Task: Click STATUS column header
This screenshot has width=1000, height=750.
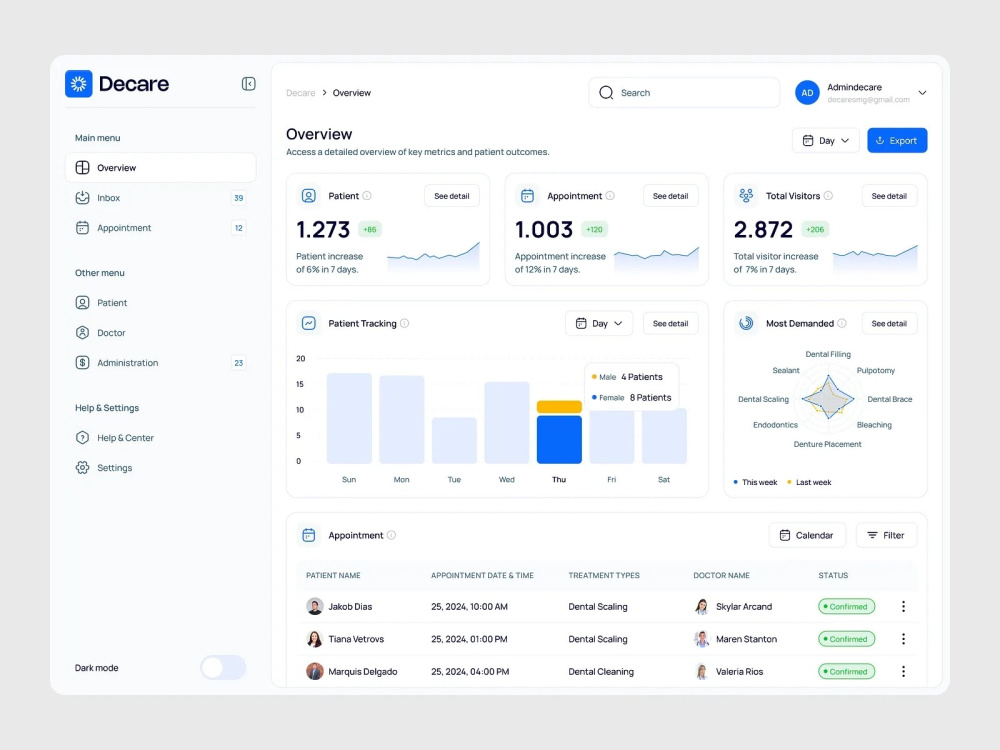Action: coord(833,575)
